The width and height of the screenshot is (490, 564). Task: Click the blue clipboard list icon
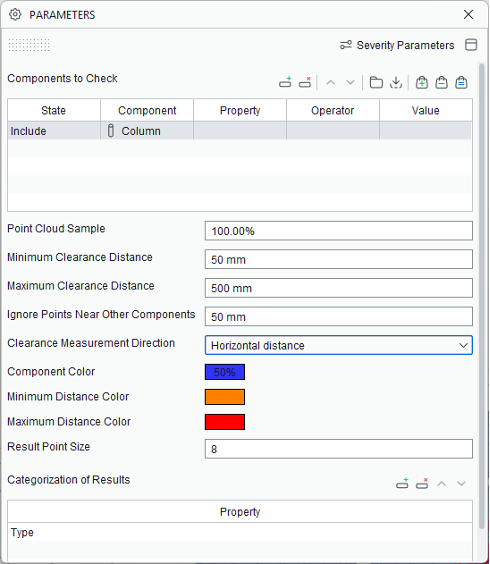click(x=461, y=82)
